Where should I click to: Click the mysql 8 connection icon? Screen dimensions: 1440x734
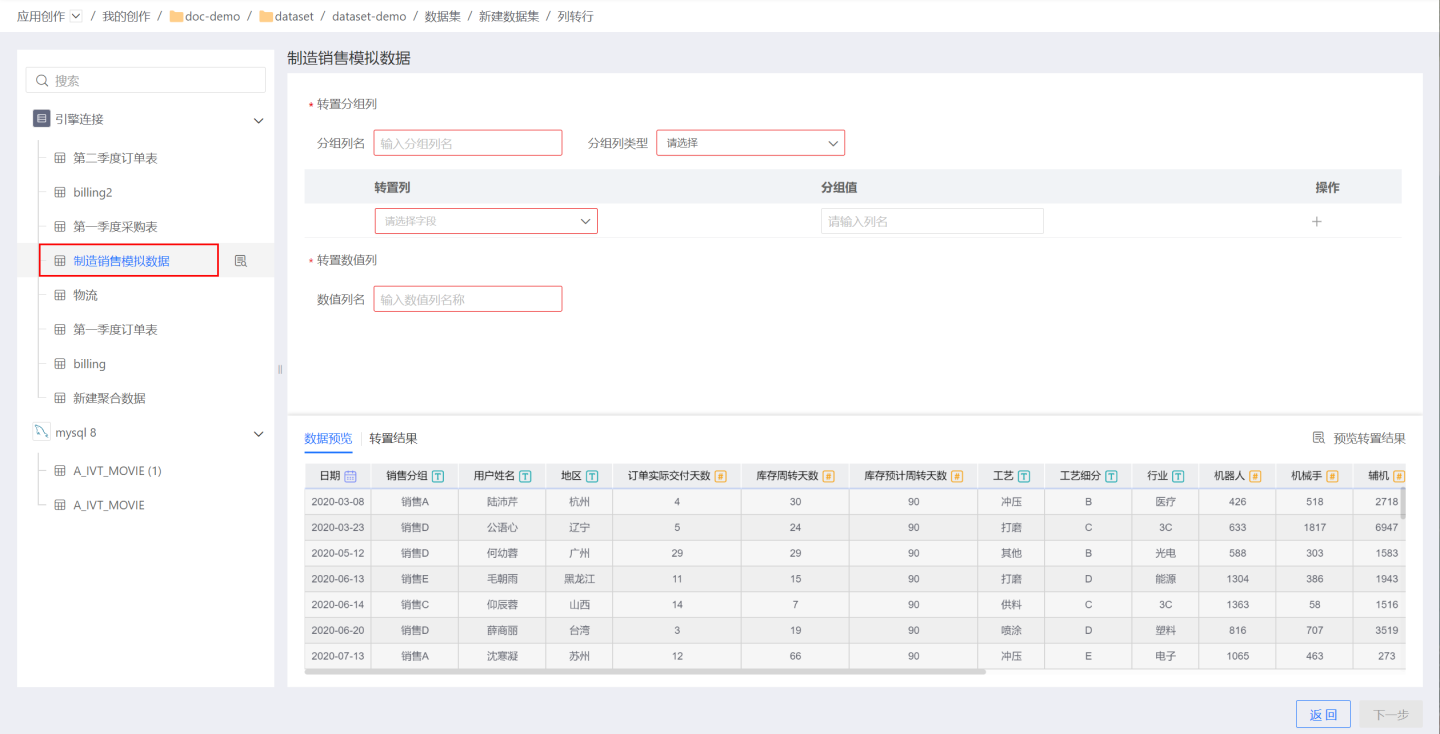[x=41, y=433]
